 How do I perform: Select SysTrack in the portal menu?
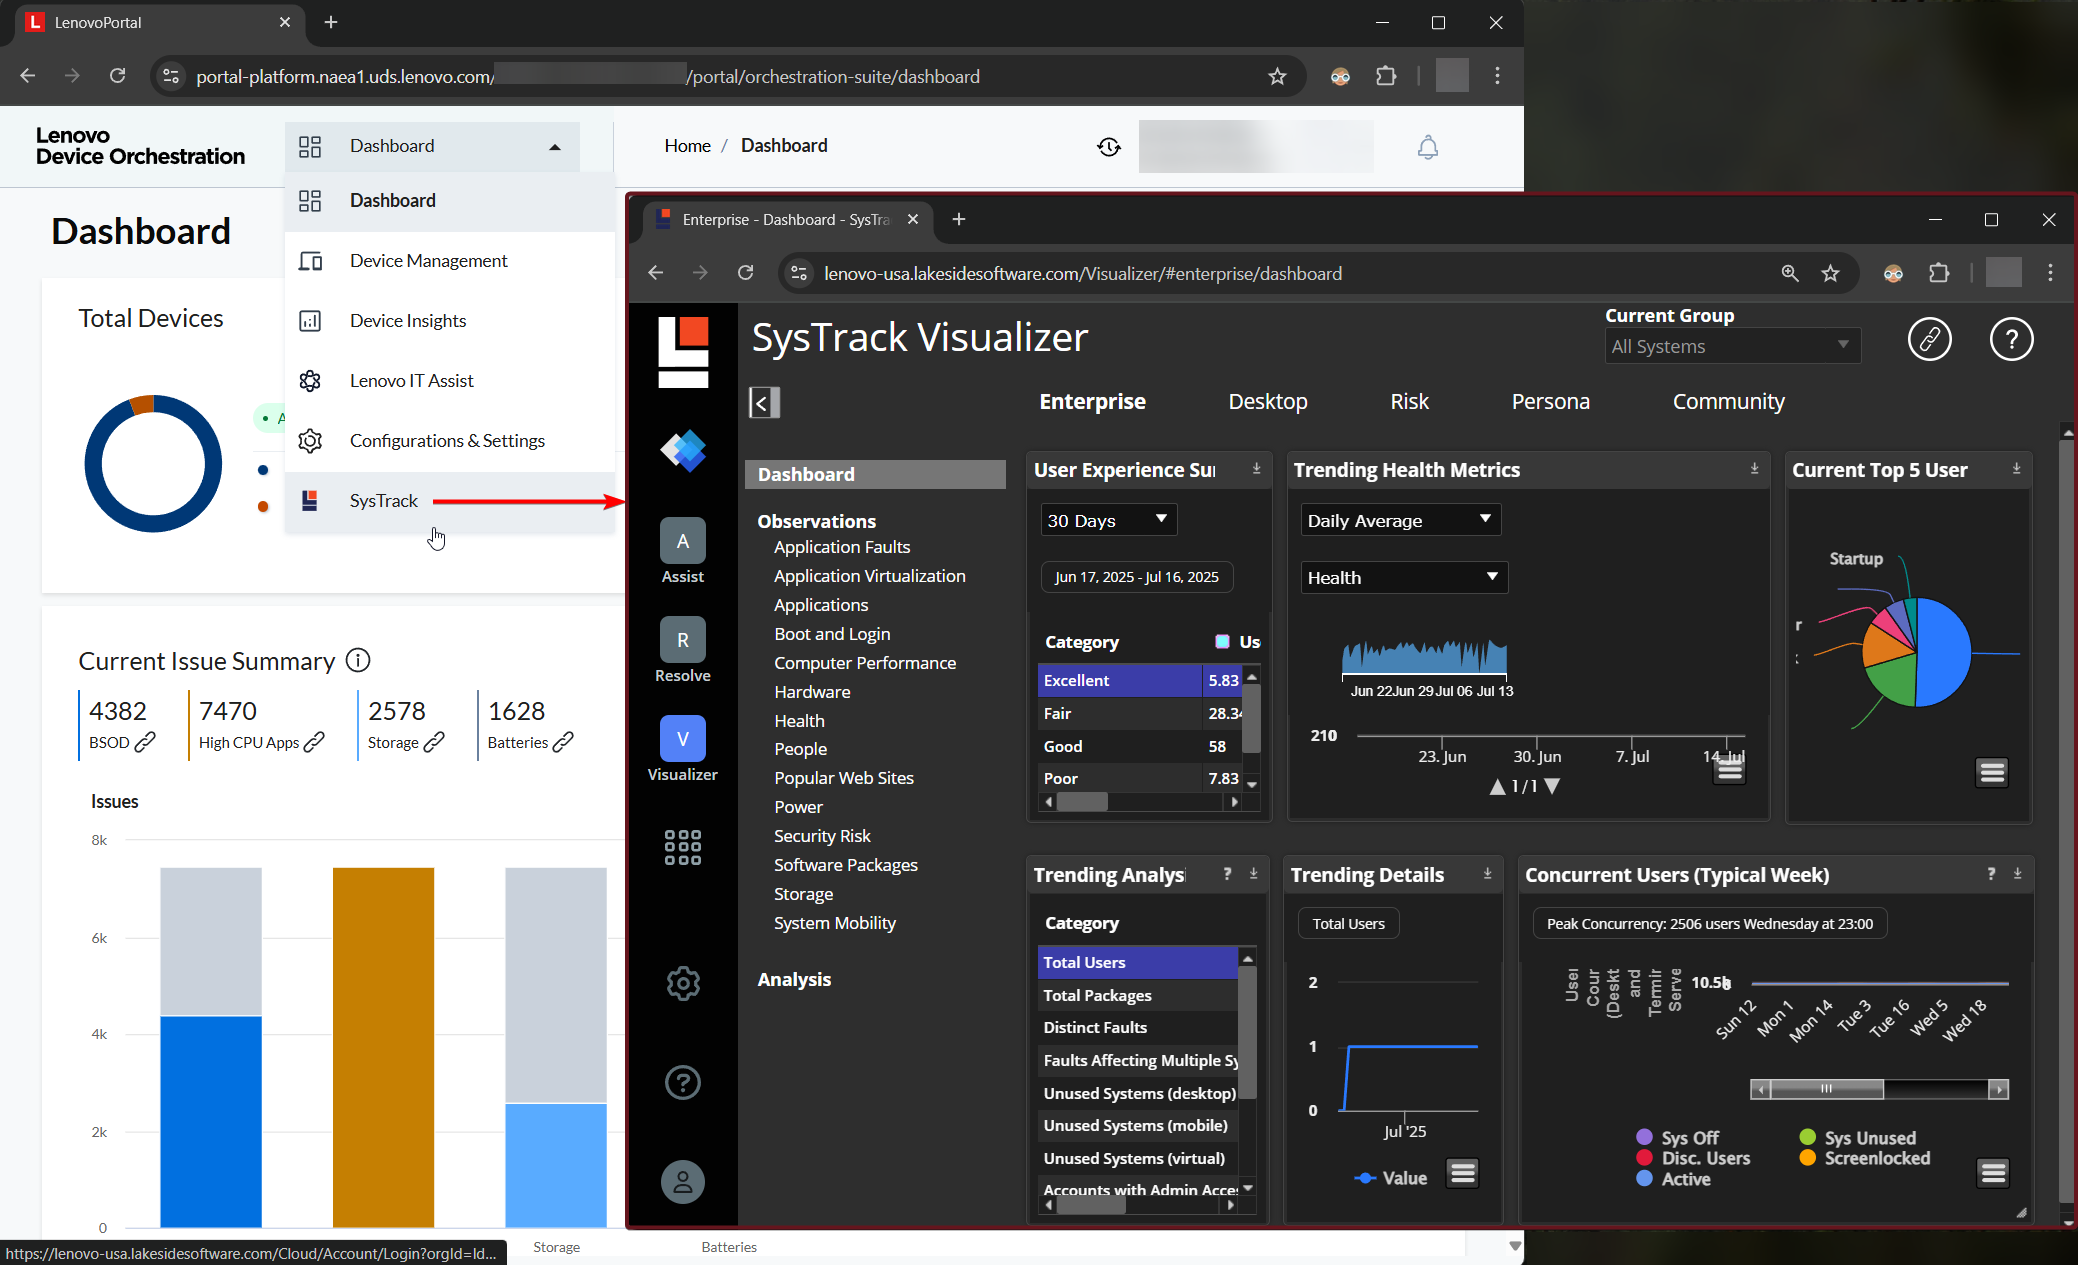coord(450,501)
